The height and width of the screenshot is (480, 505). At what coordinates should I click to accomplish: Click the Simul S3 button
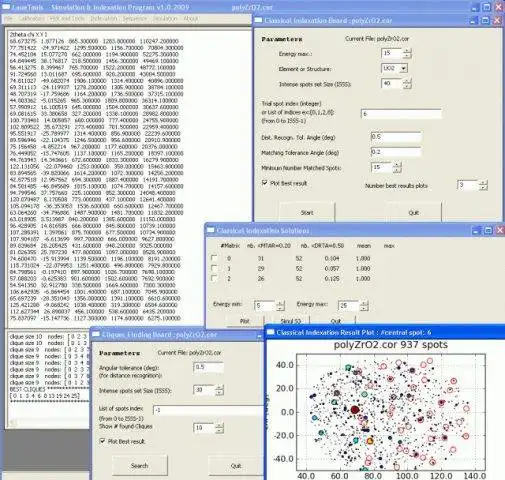tap(291, 321)
